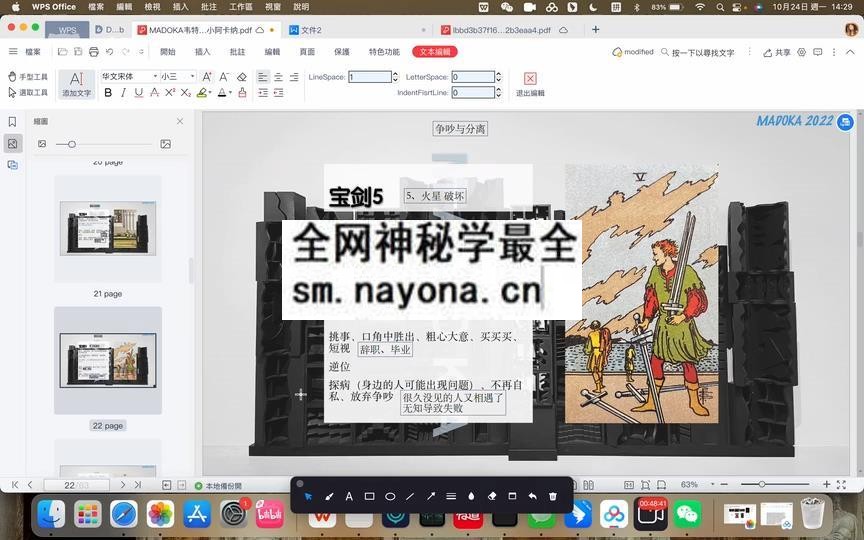This screenshot has height=540, width=864.
Task: Click the Add Text (添加文字) tool
Action: pos(76,84)
